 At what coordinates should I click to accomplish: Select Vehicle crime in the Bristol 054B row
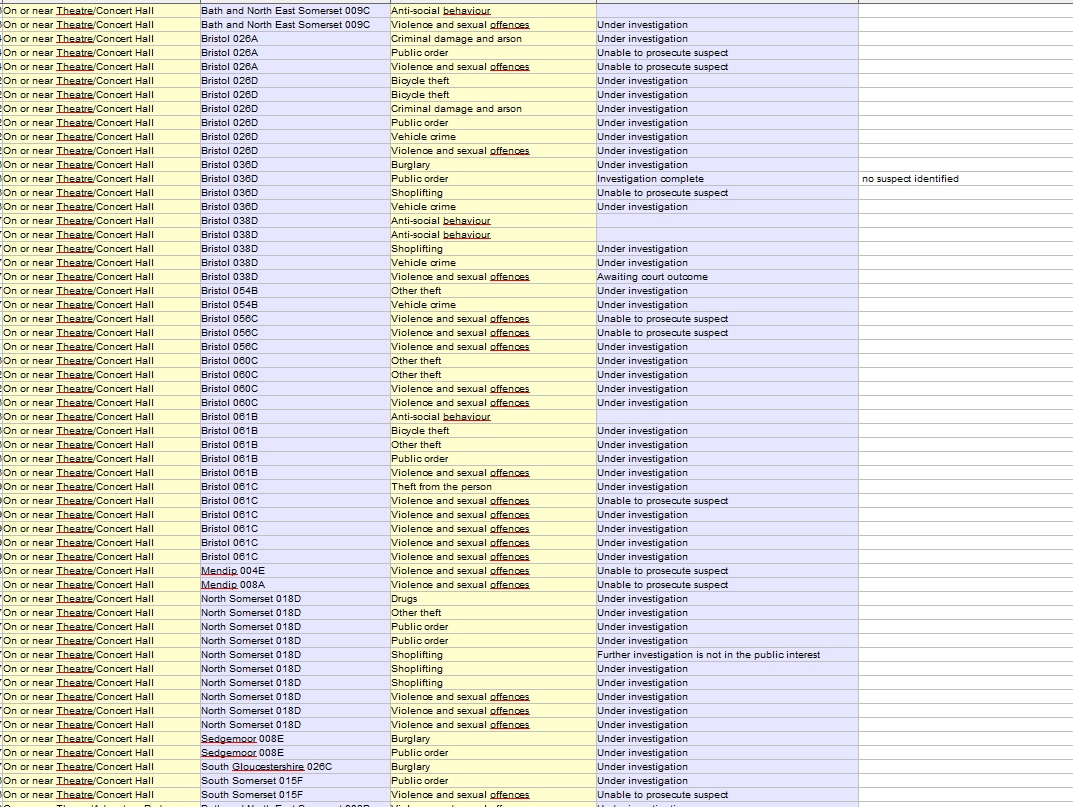423,305
